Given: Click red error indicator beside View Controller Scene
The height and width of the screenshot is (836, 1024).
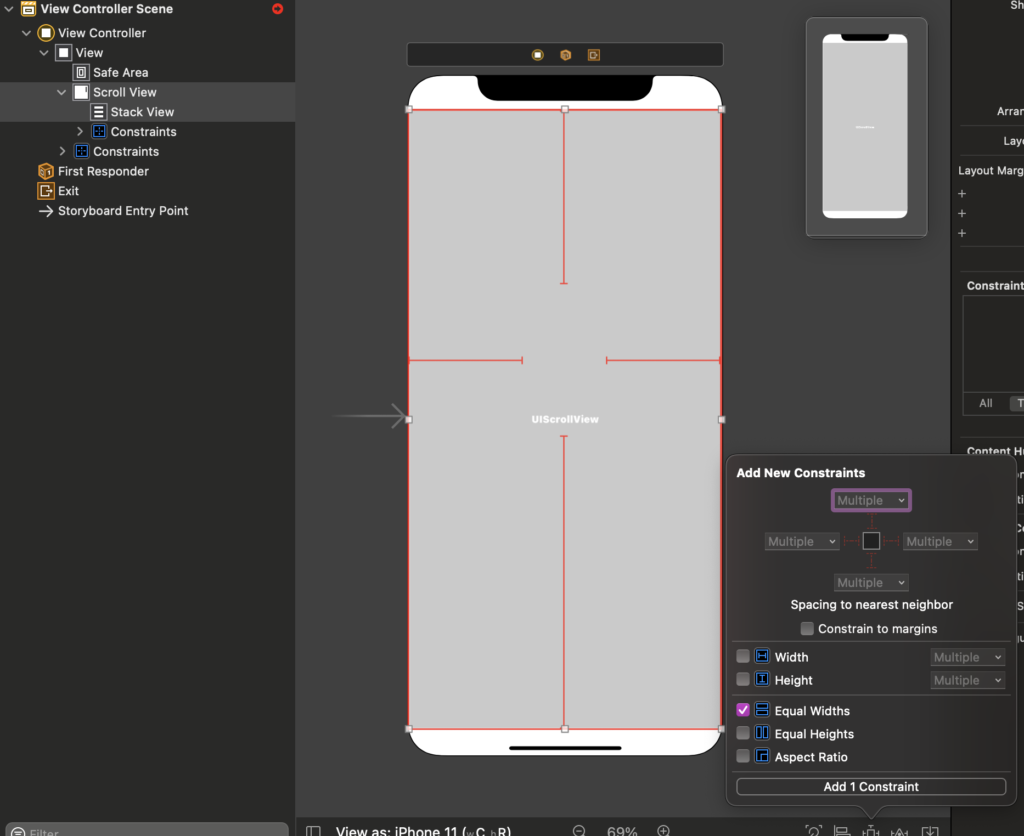Looking at the screenshot, I should tap(278, 8).
